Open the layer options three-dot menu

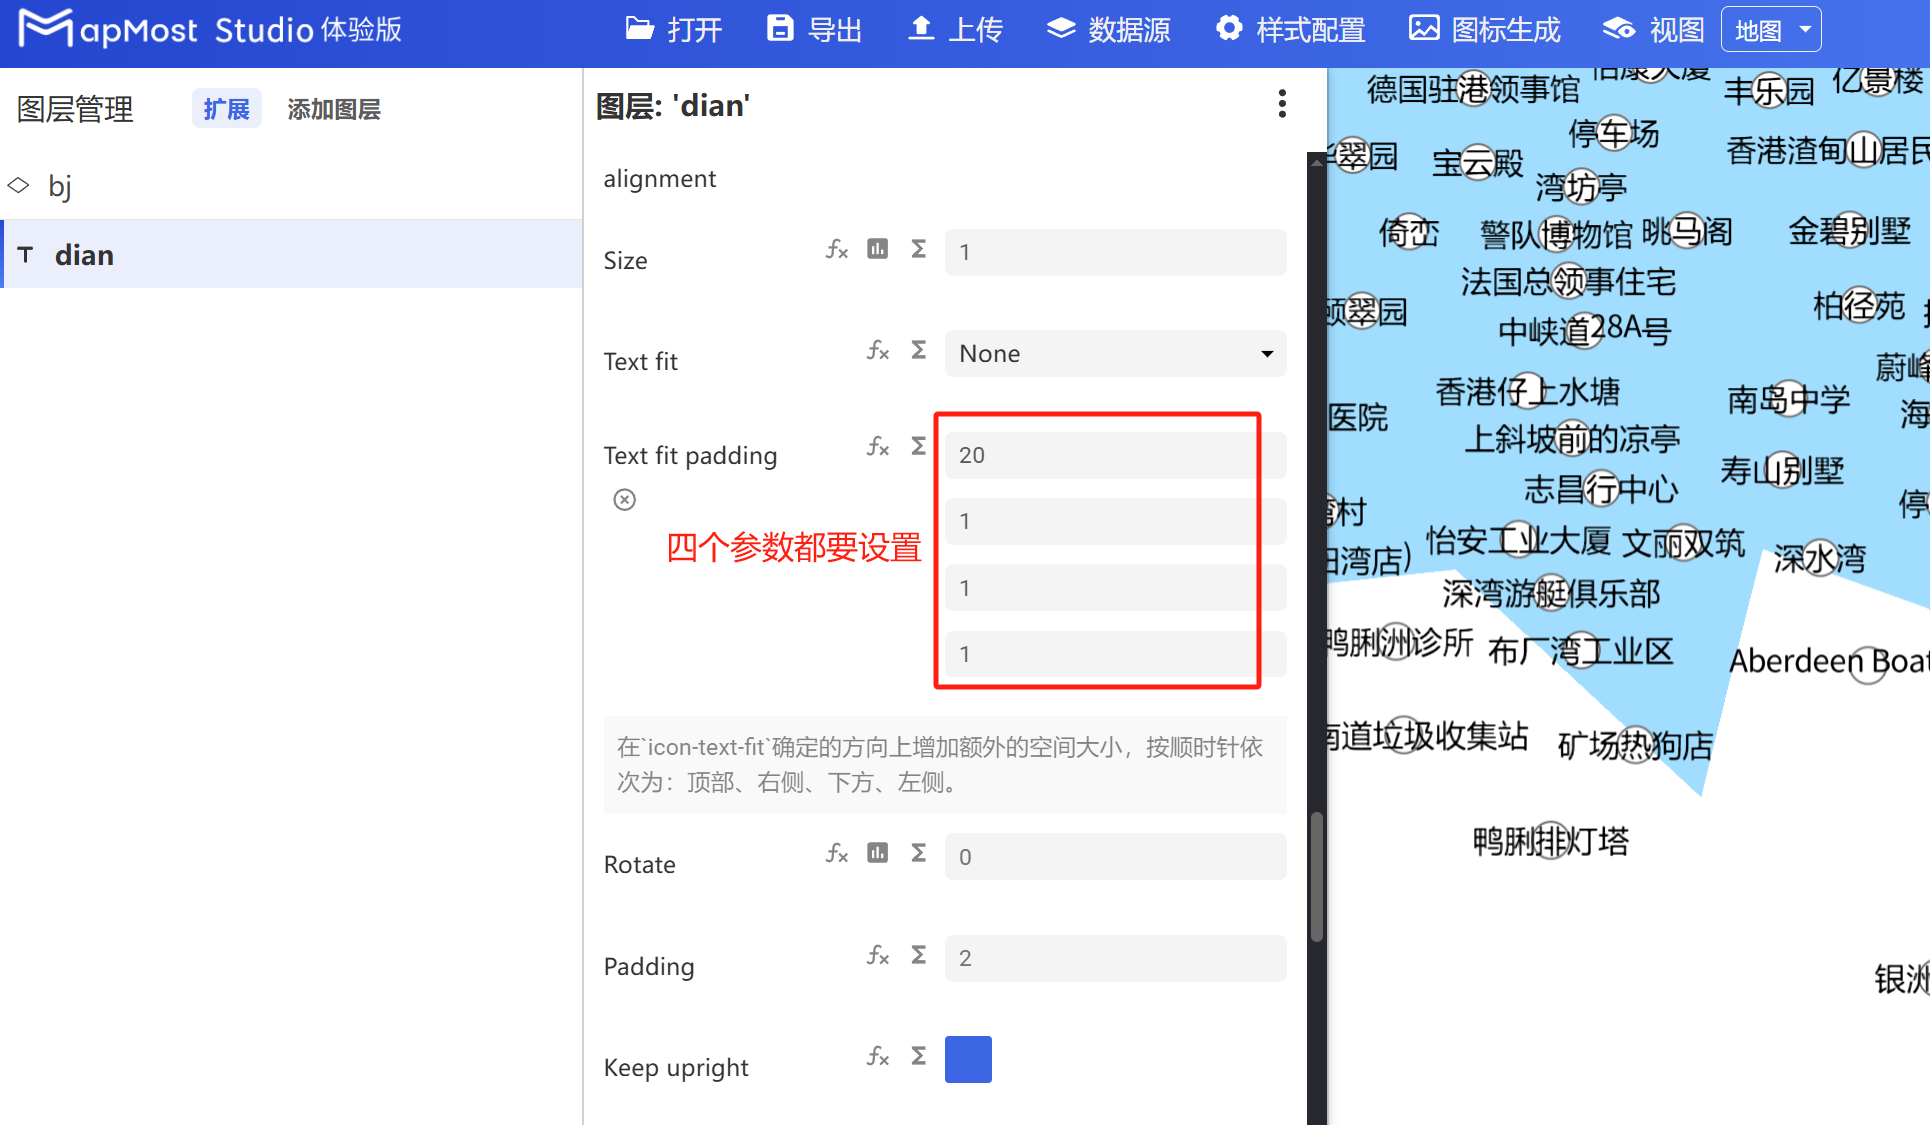1281,104
